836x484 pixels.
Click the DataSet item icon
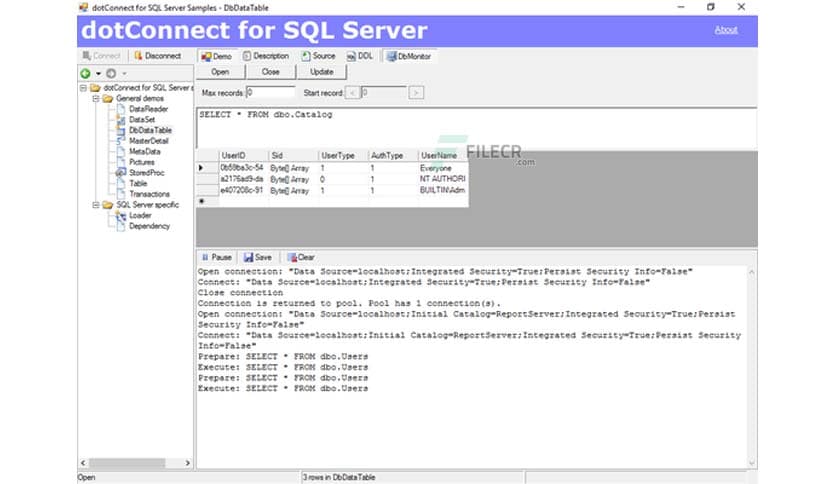(121, 119)
